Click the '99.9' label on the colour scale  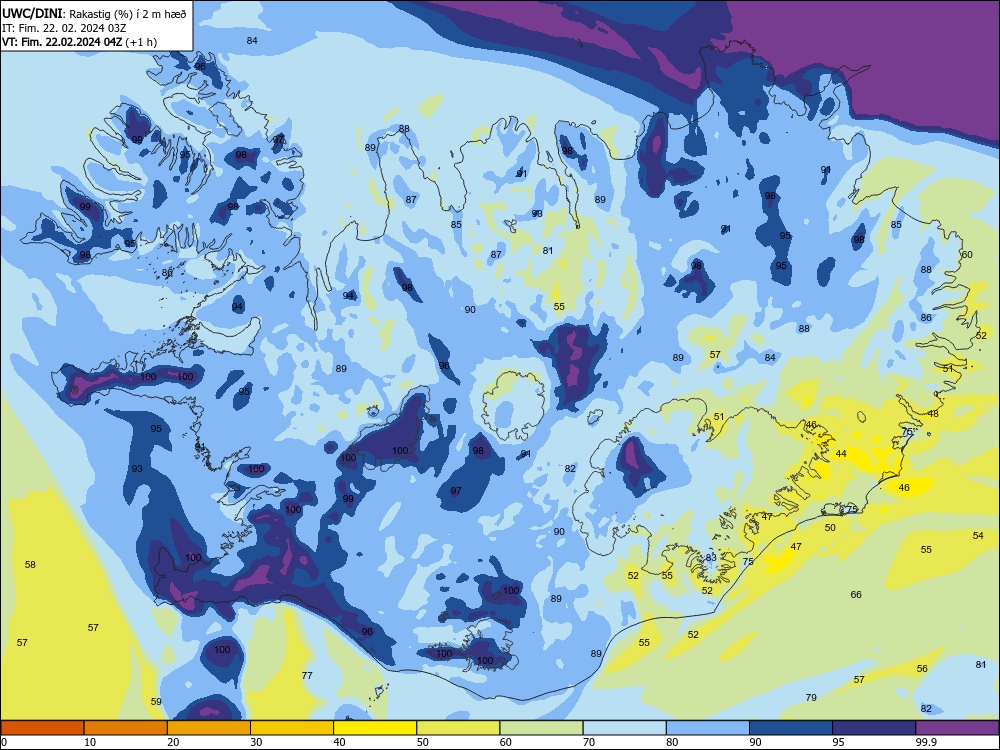(x=926, y=742)
